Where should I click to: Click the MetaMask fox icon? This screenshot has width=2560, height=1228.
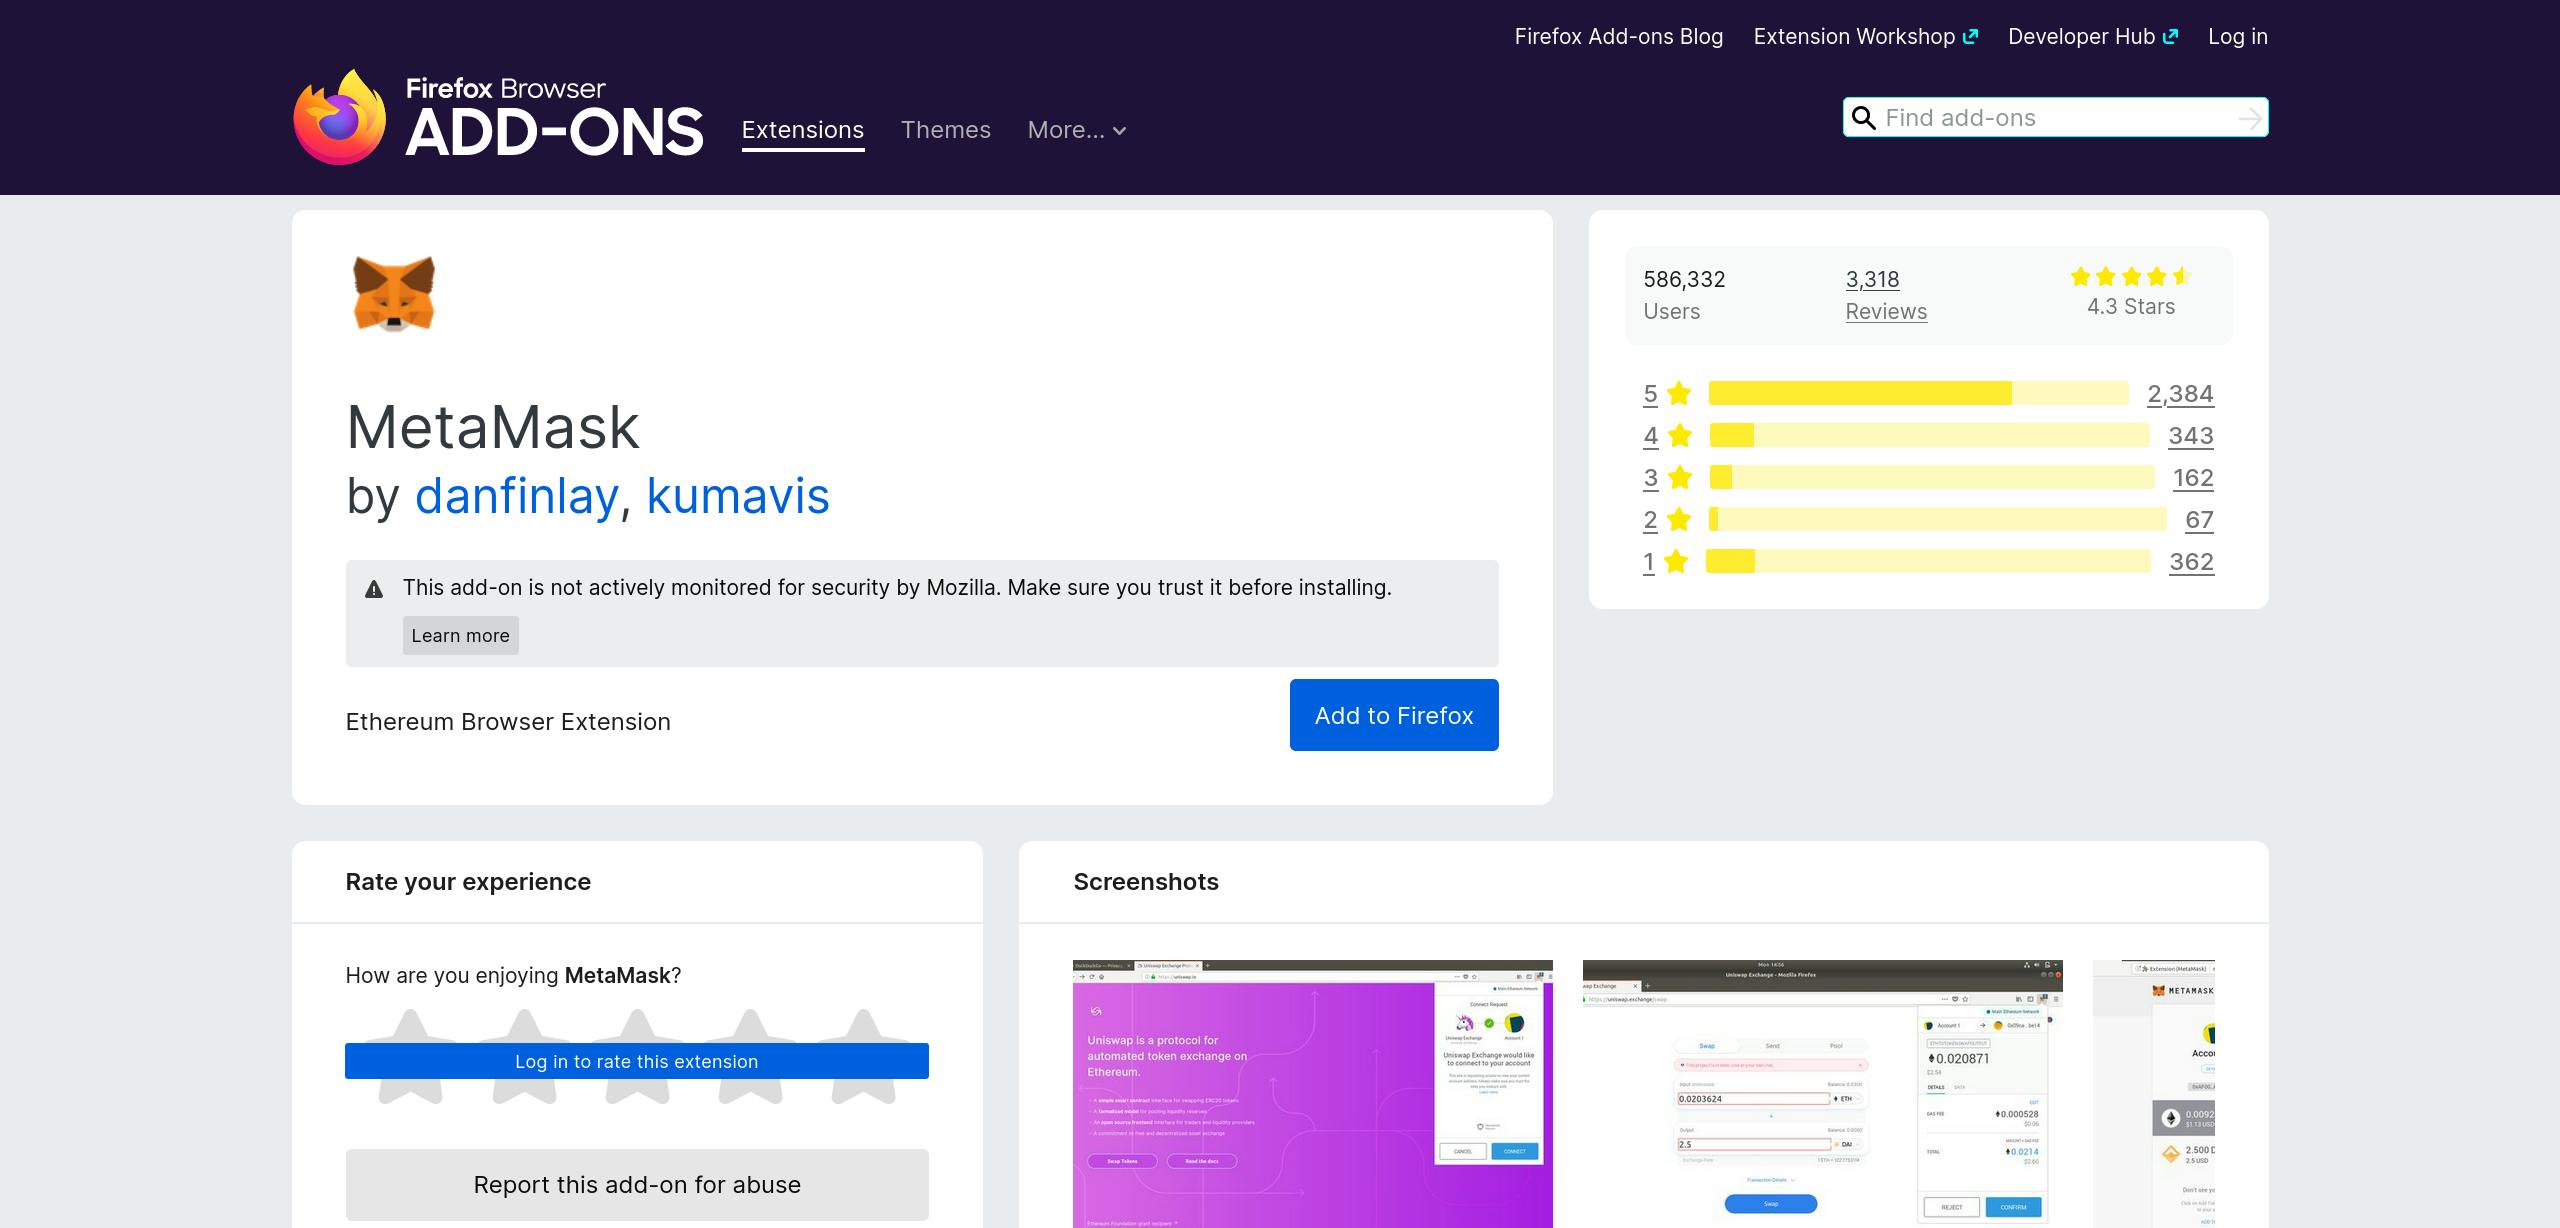click(x=394, y=293)
